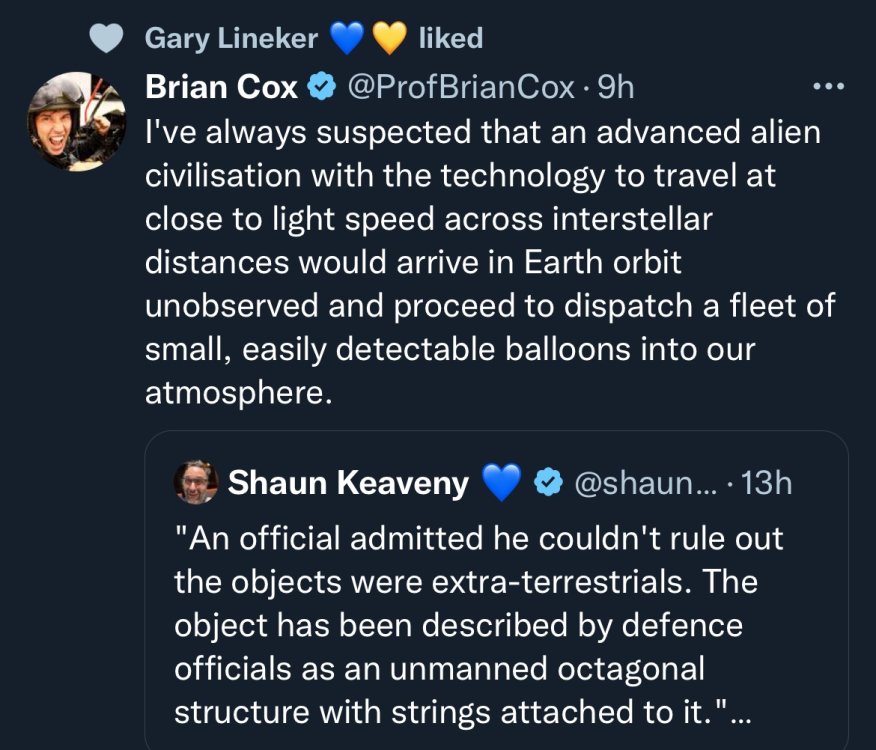Click blue heart emoji beside Shaun Keaveny
Image resolution: width=876 pixels, height=750 pixels.
[x=502, y=484]
